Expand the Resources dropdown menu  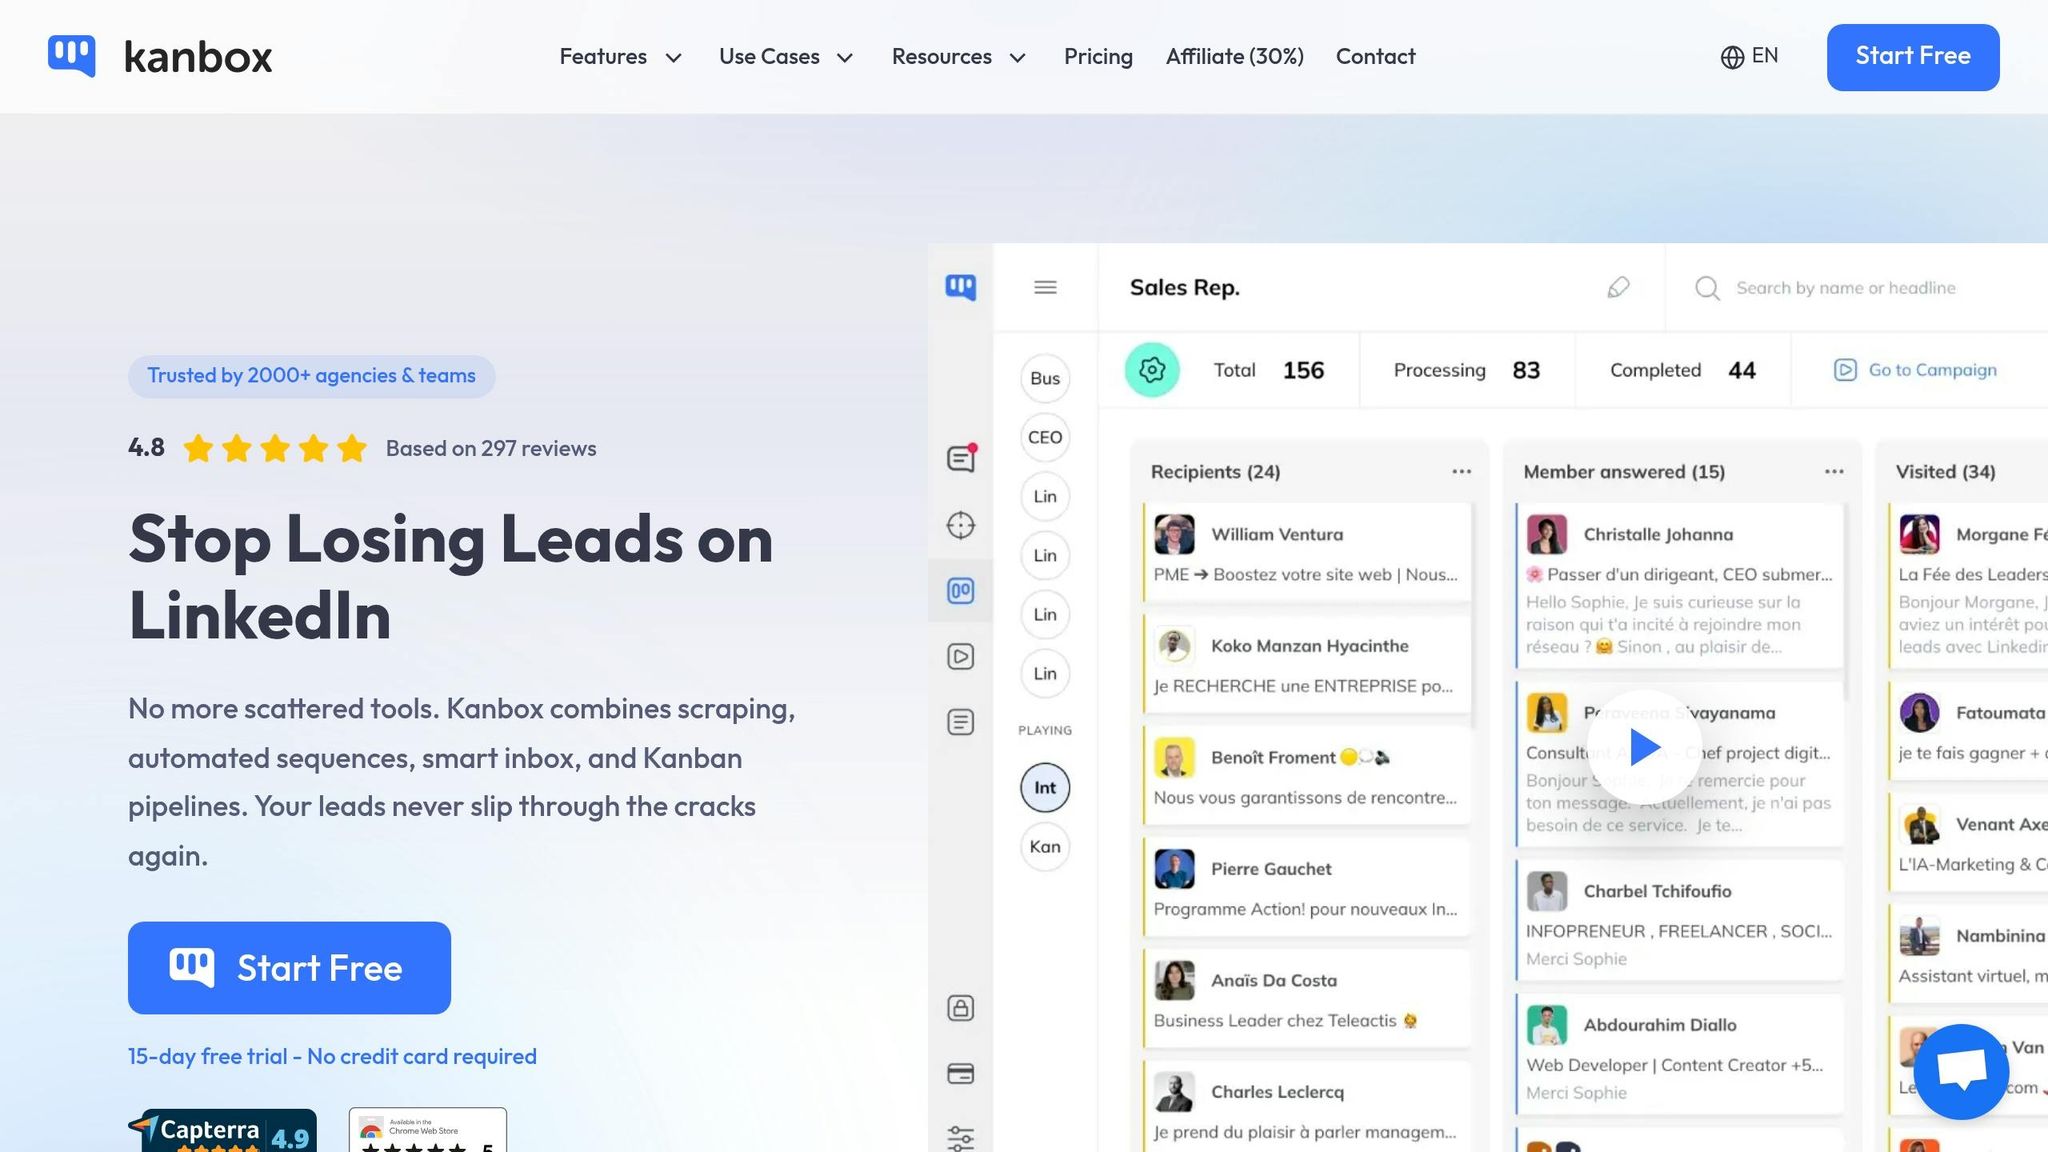[959, 57]
